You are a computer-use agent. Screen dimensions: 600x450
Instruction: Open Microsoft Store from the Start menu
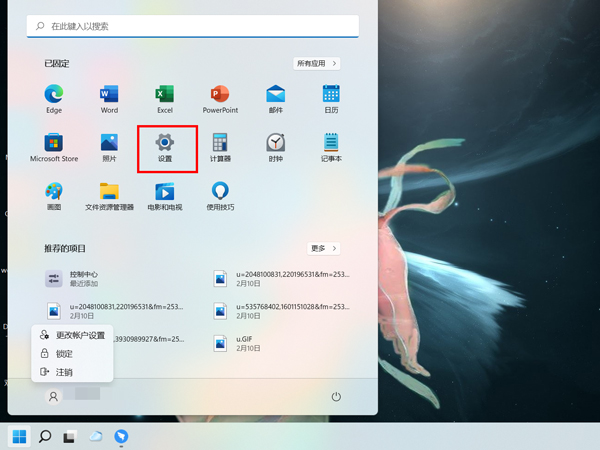pos(54,146)
